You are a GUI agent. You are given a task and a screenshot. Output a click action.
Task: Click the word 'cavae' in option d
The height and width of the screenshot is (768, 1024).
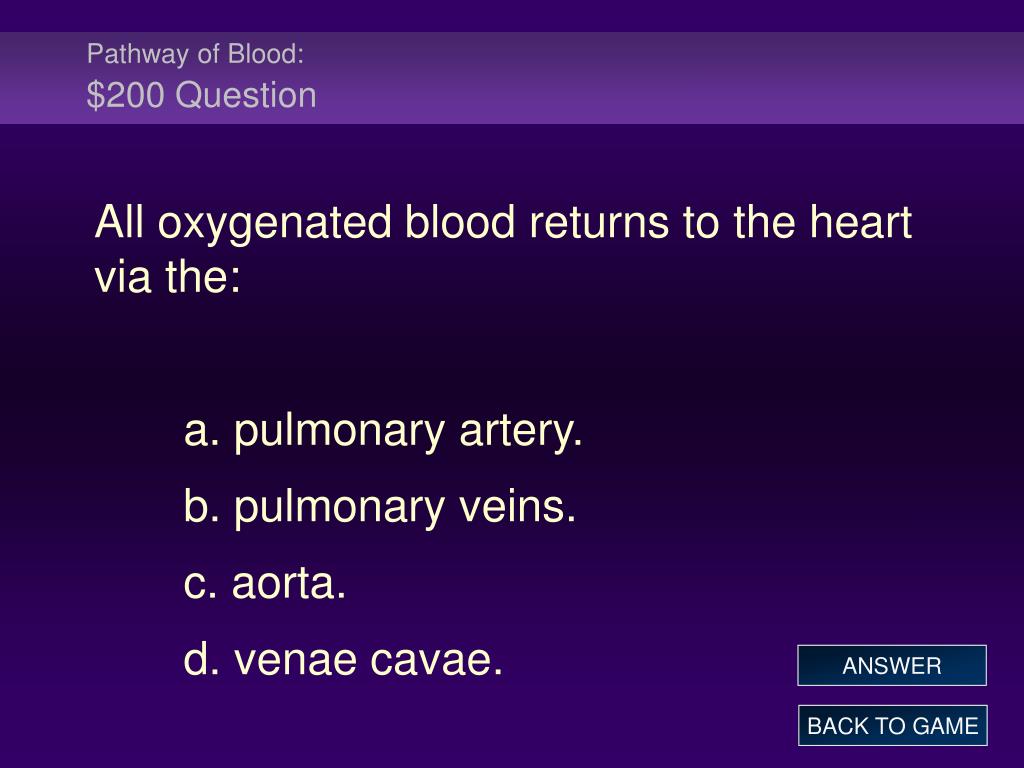pyautogui.click(x=436, y=660)
